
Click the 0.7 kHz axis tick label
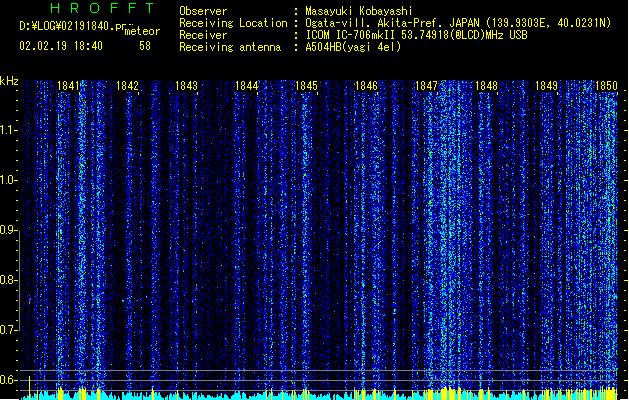click(x=8, y=330)
